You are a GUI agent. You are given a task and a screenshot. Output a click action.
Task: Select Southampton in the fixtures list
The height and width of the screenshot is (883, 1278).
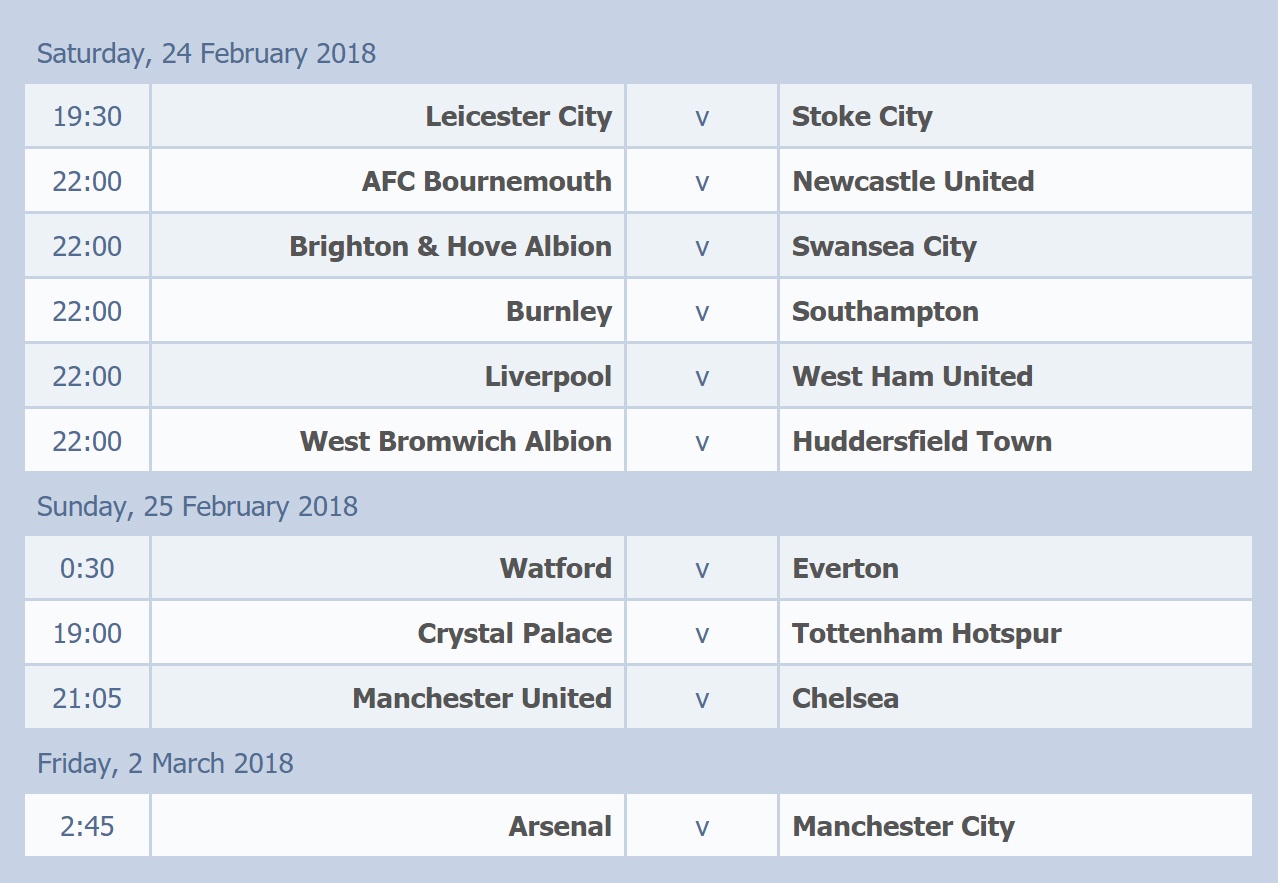pyautogui.click(x=885, y=311)
